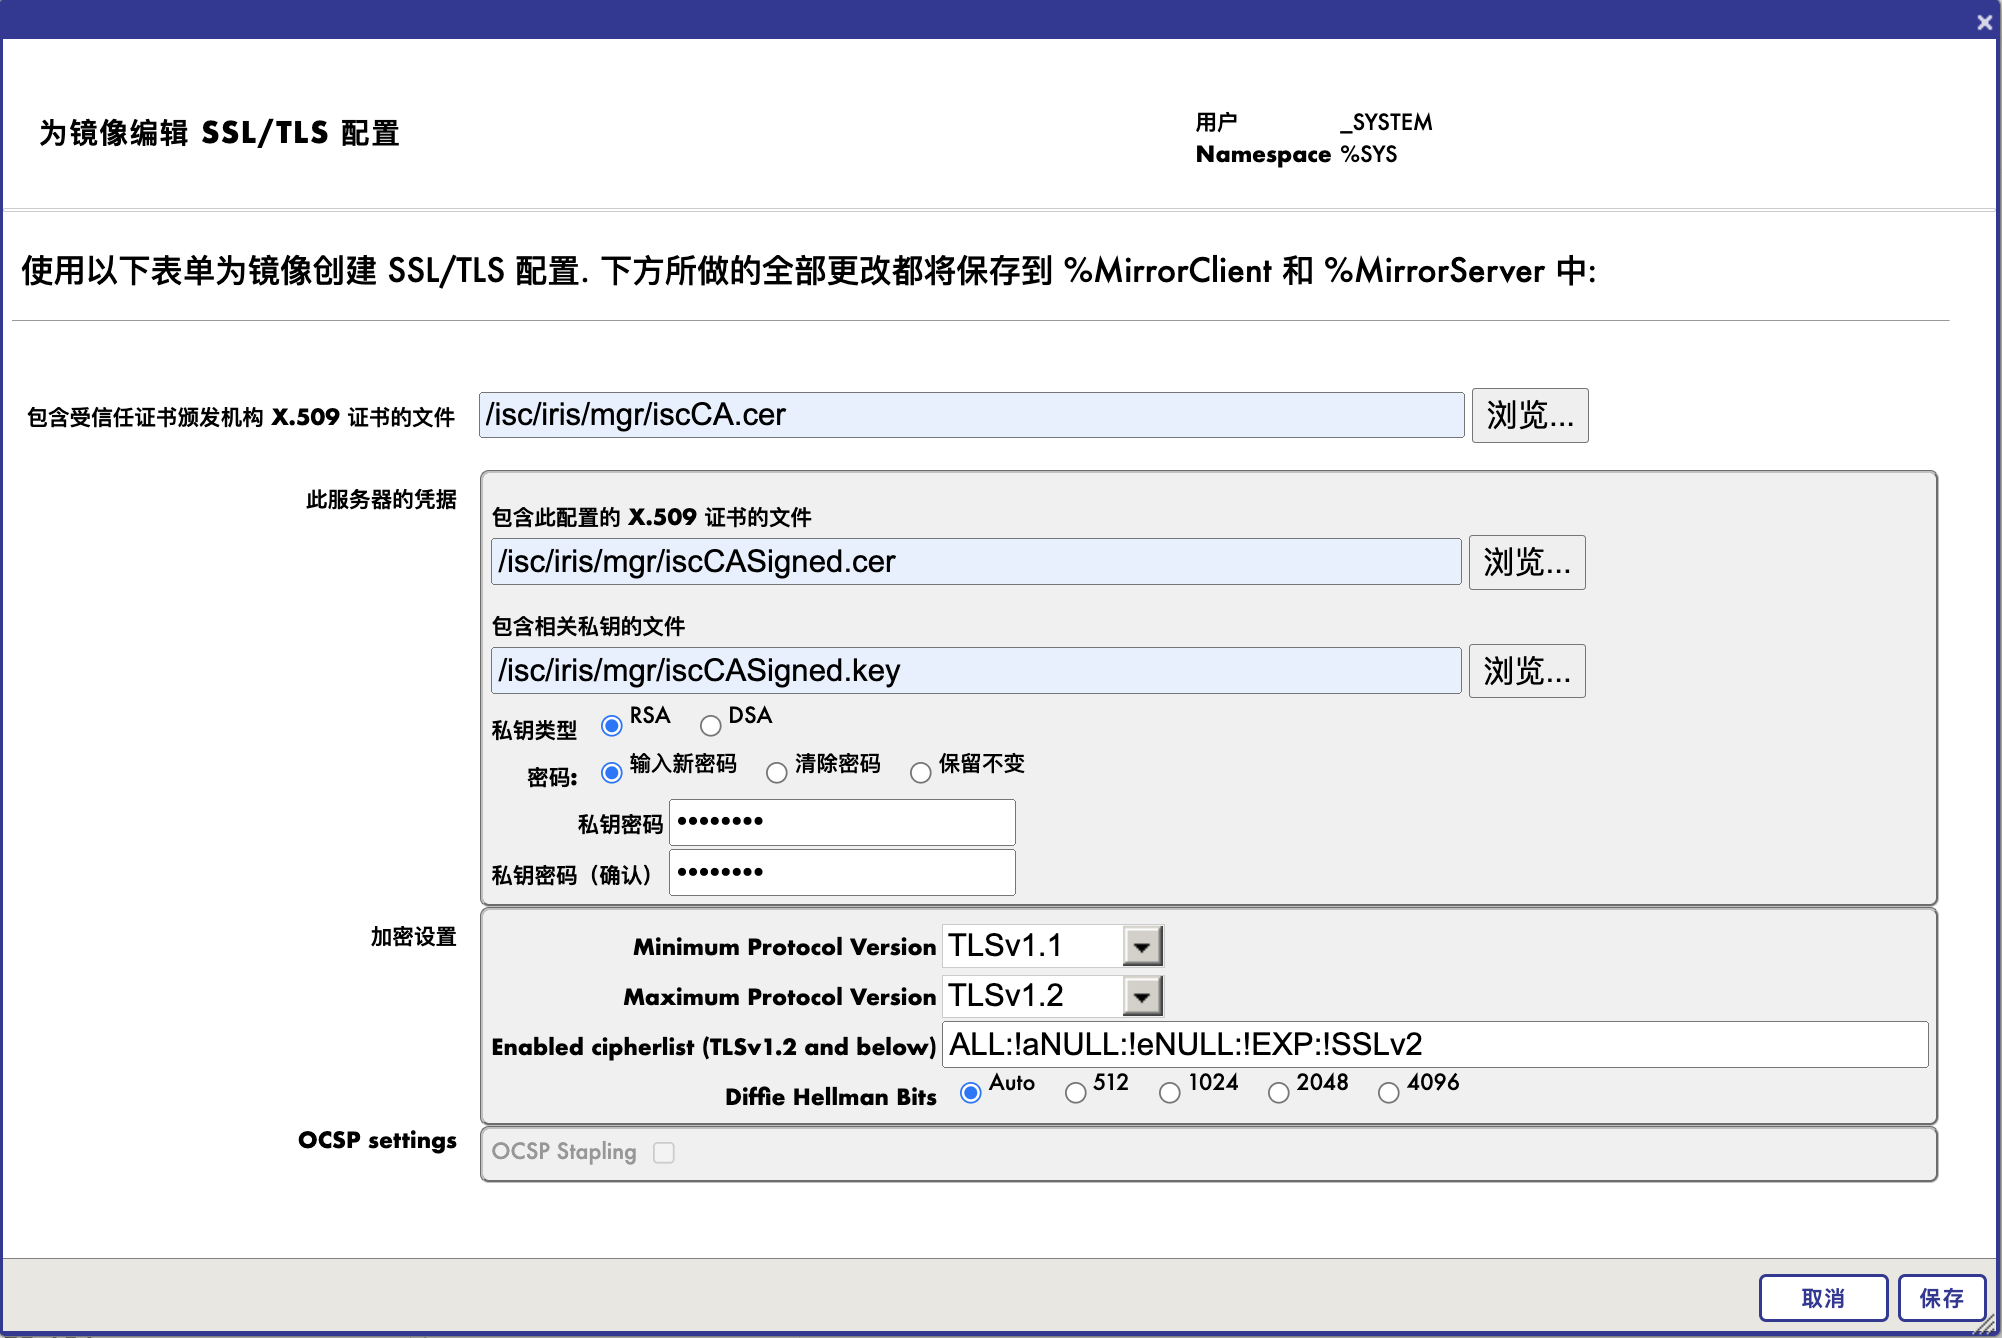The height and width of the screenshot is (1338, 2002).
Task: Set Diffie Hellman Bits to 2048
Action: click(x=1279, y=1093)
